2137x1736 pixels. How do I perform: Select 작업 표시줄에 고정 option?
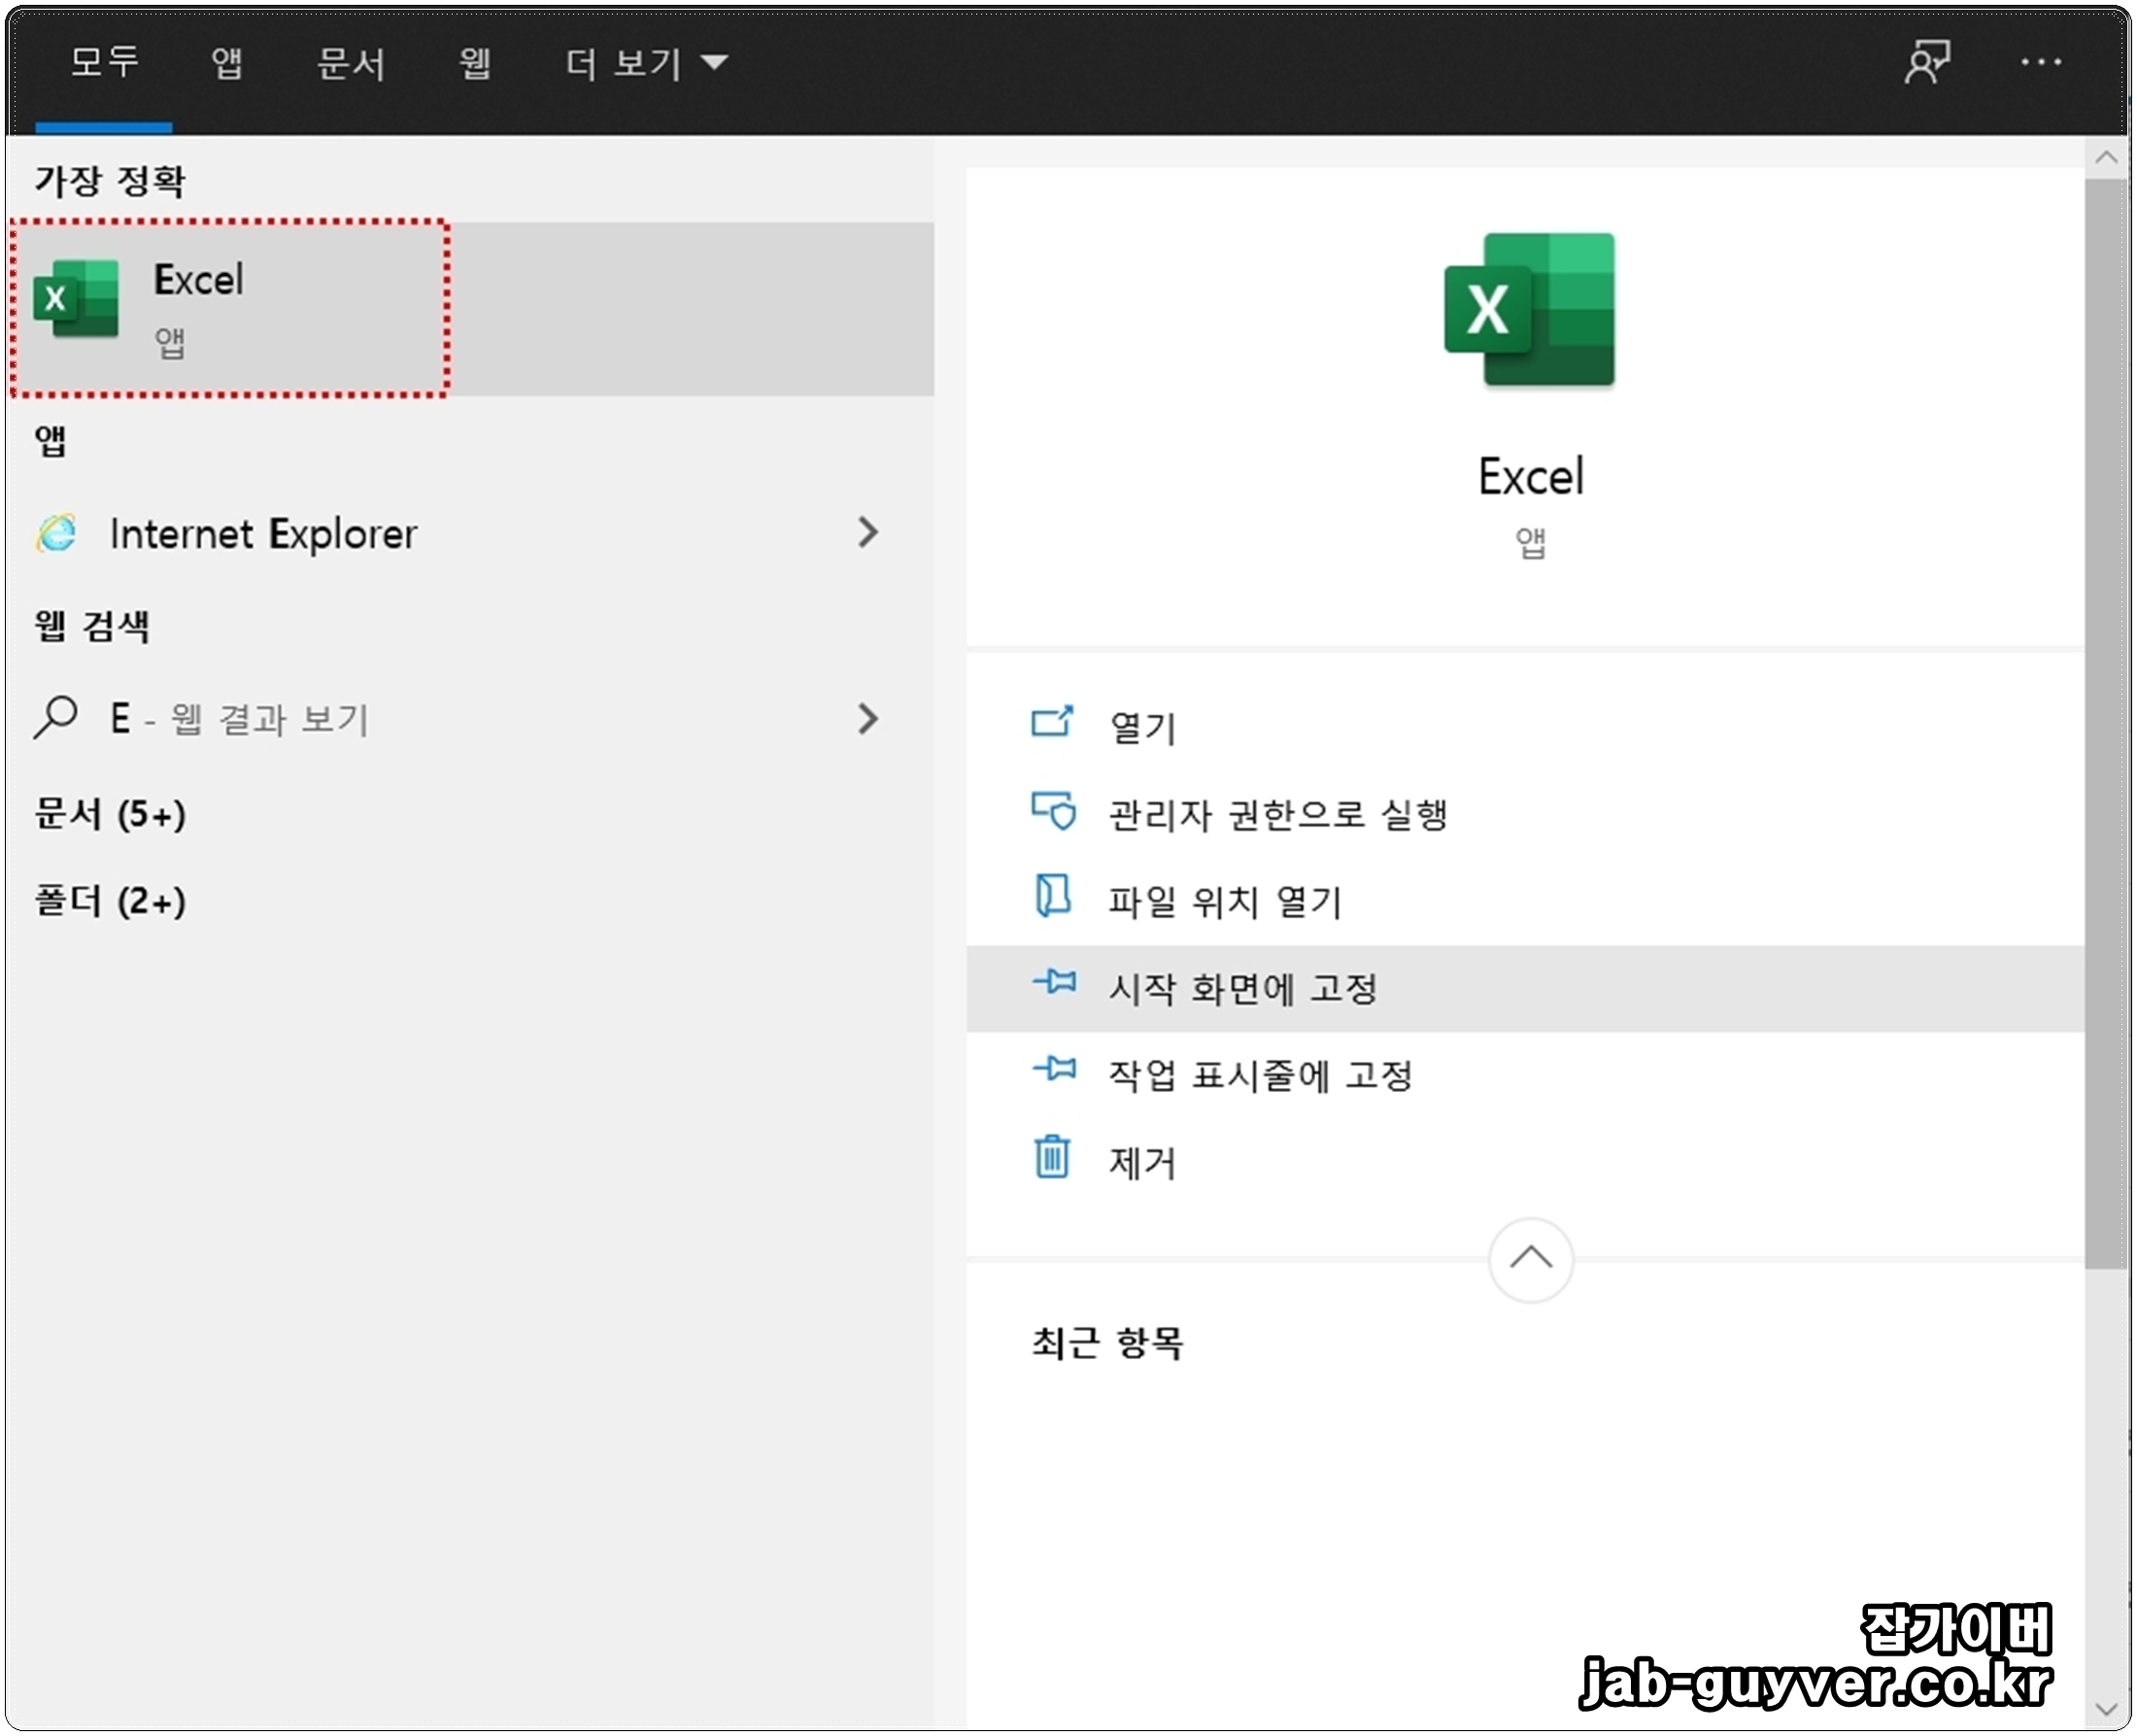pos(1260,1076)
